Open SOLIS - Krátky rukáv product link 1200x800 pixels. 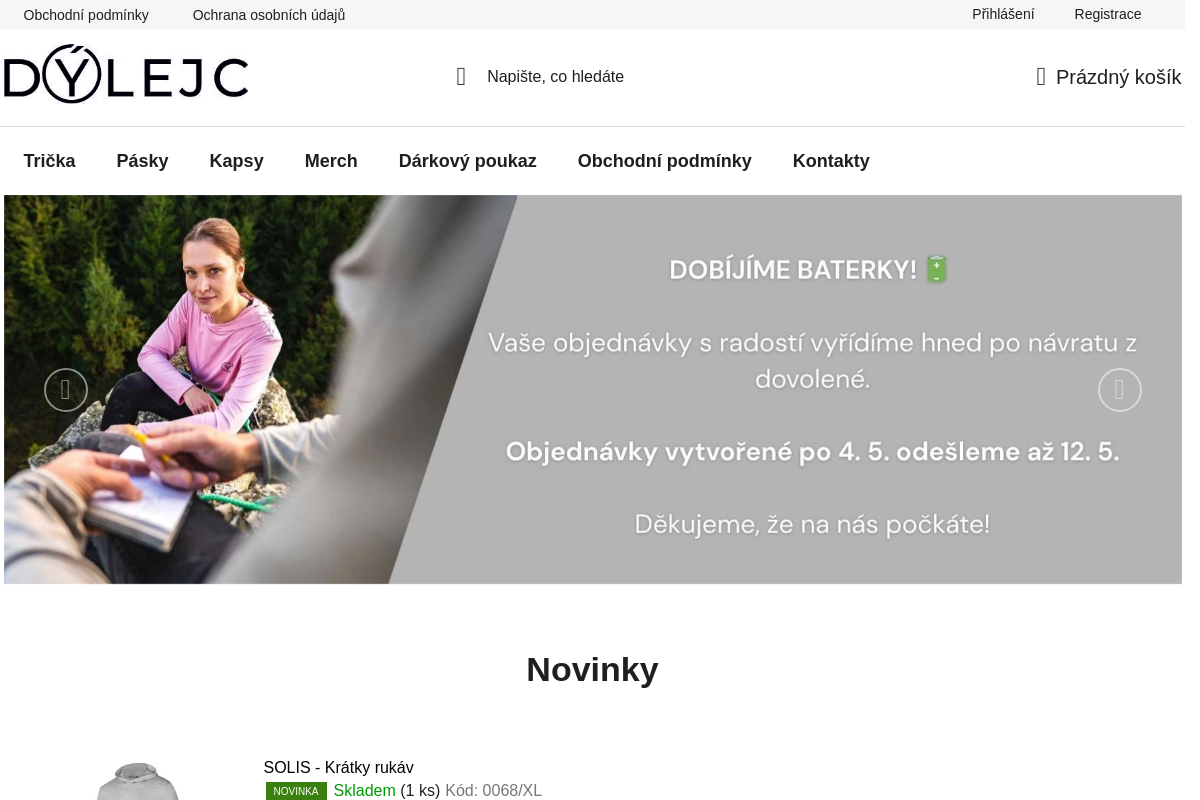(x=339, y=768)
